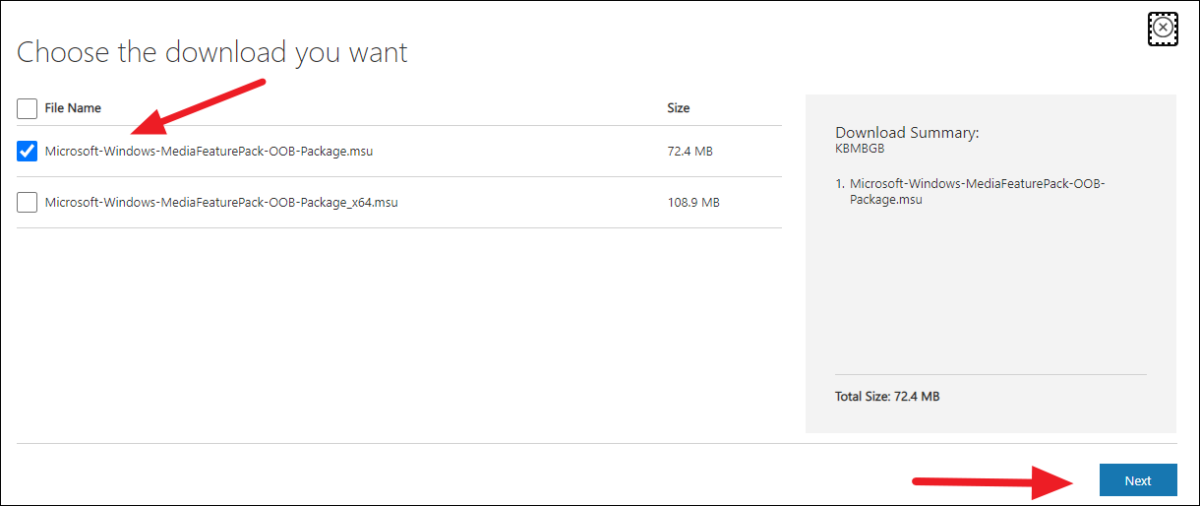Click the 108.9 MB size value
The width and height of the screenshot is (1200, 506).
tap(693, 202)
